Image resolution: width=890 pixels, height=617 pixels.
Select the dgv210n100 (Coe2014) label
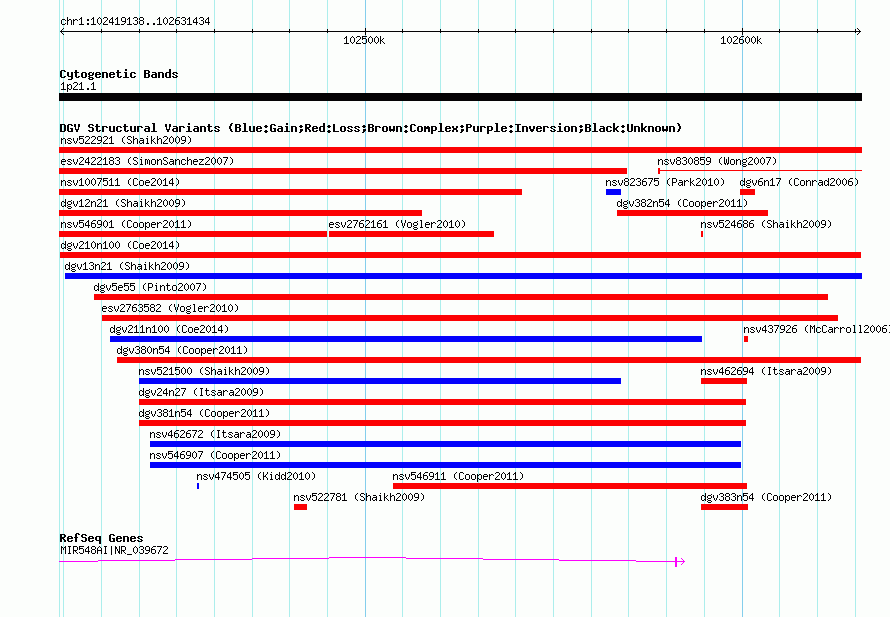point(120,245)
